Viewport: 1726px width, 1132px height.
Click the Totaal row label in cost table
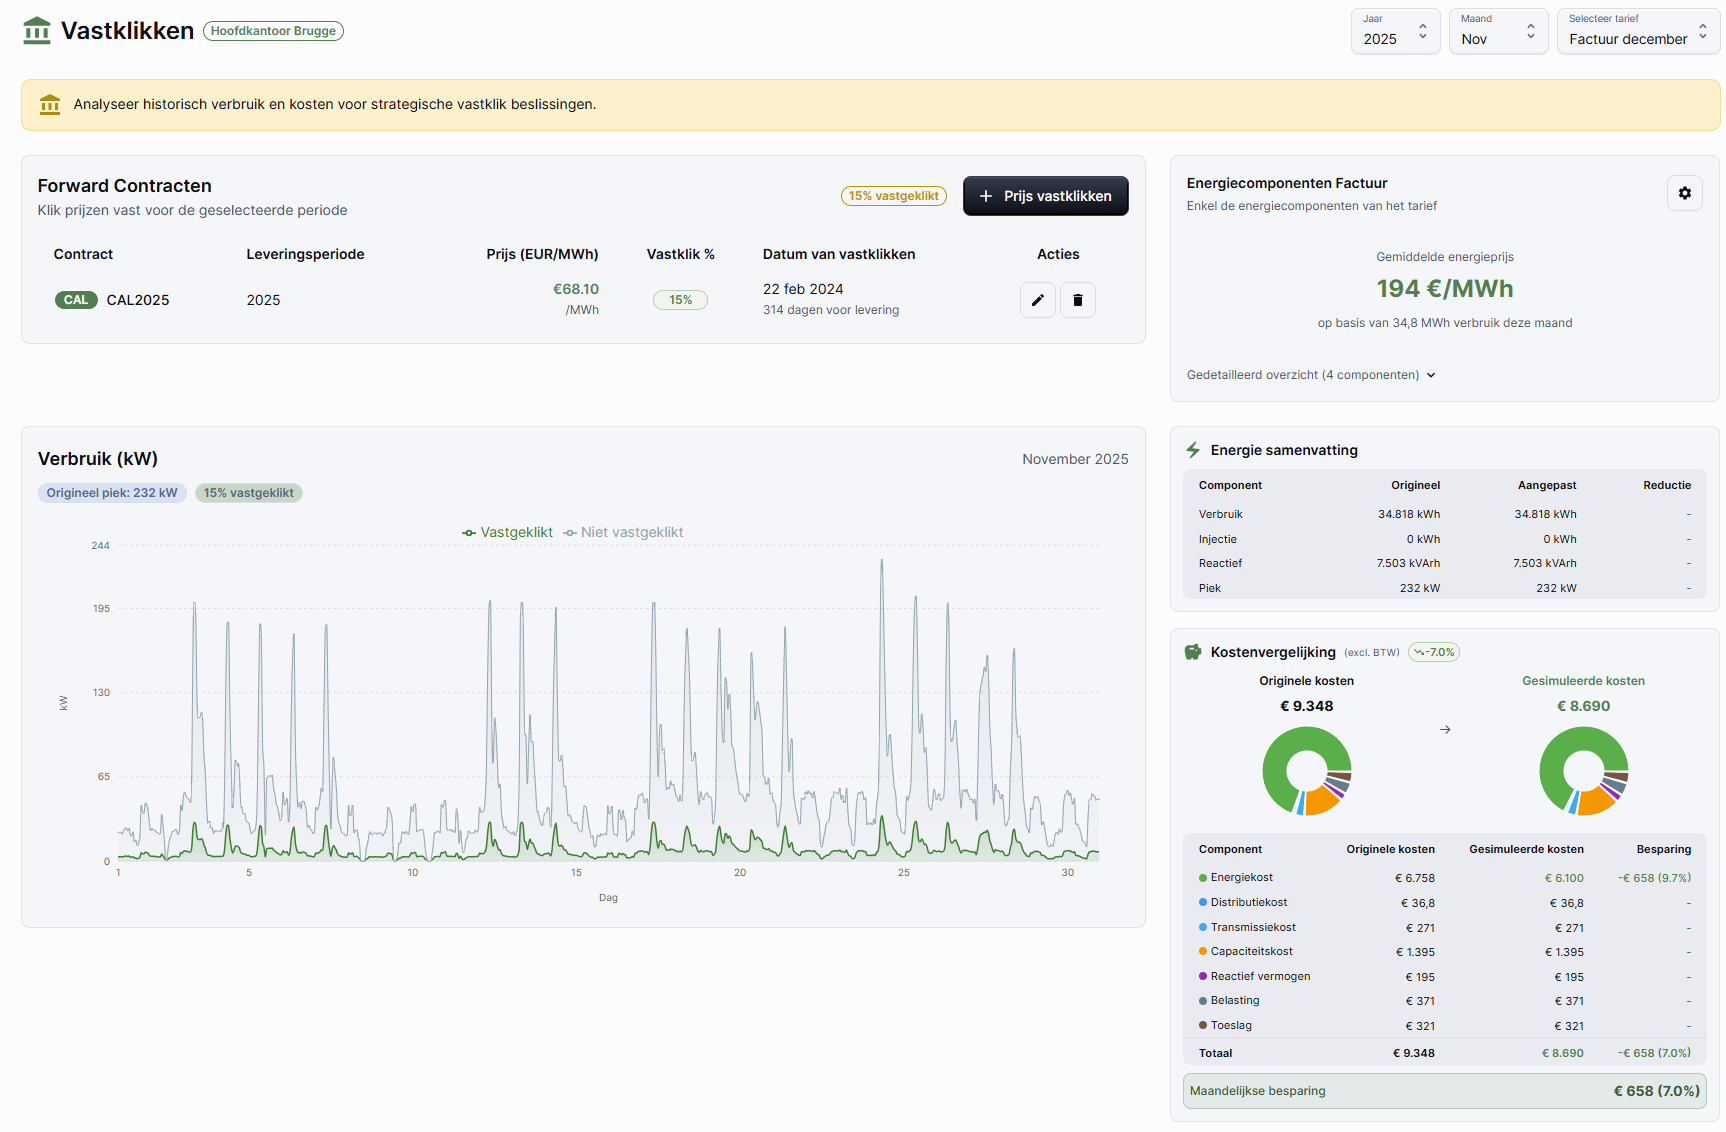(x=1215, y=1053)
